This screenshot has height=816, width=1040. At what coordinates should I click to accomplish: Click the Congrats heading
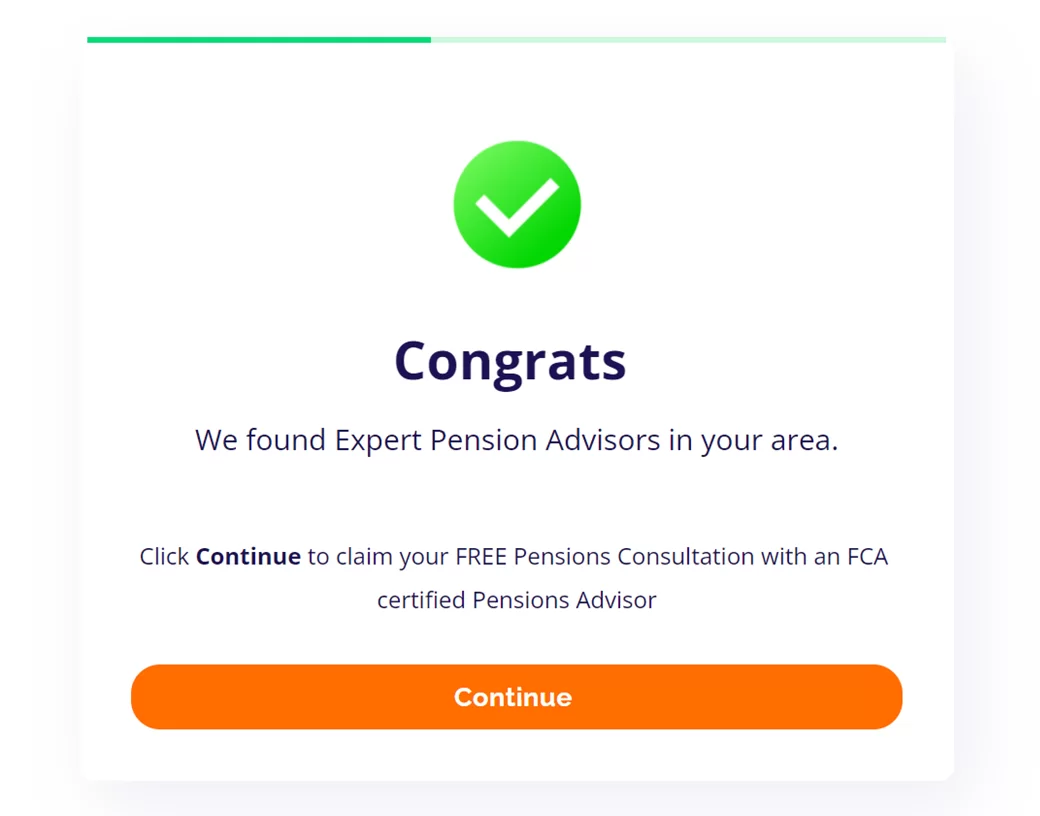[x=510, y=360]
